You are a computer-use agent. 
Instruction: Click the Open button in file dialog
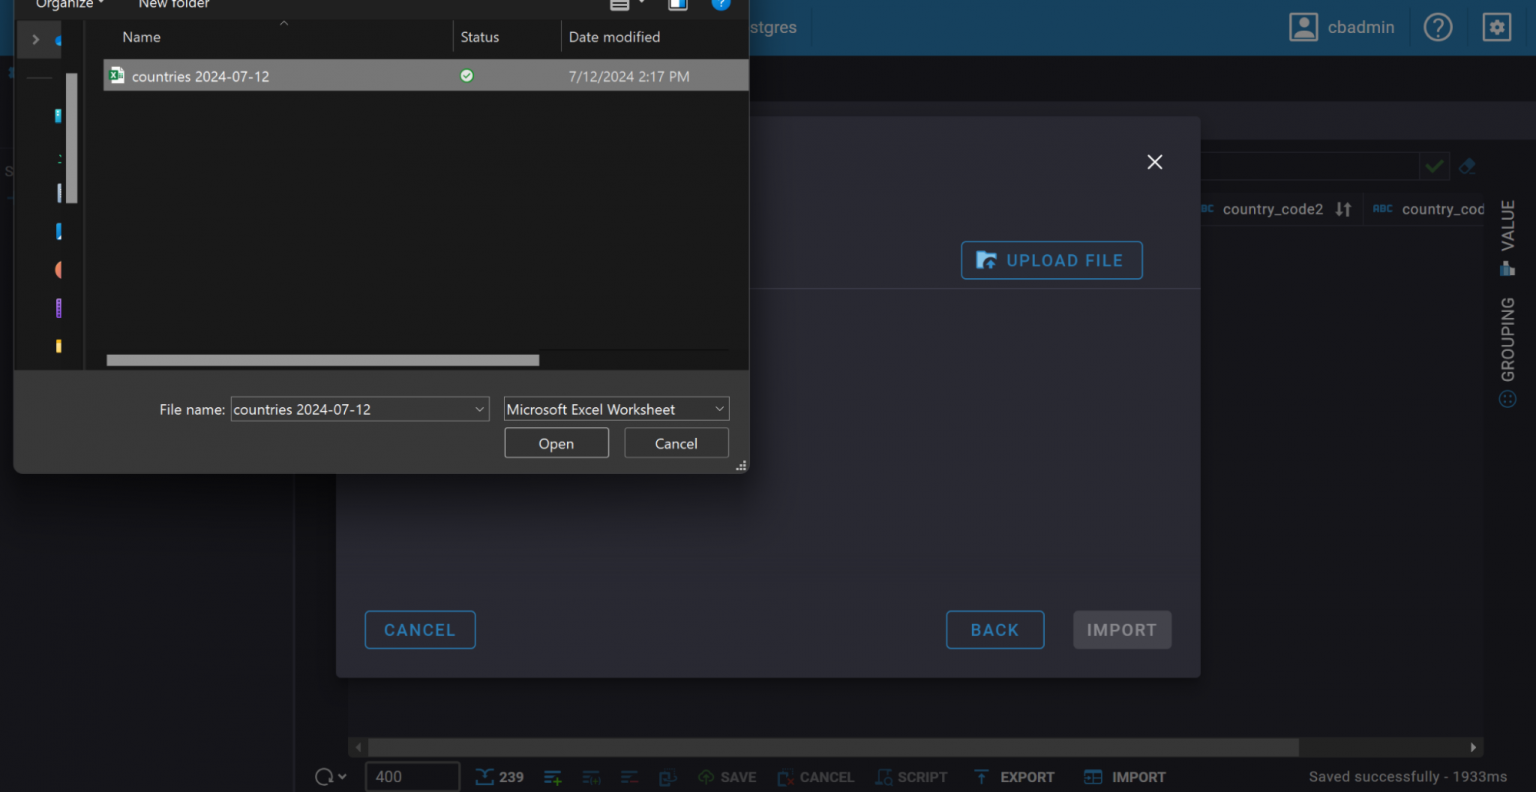click(x=556, y=443)
